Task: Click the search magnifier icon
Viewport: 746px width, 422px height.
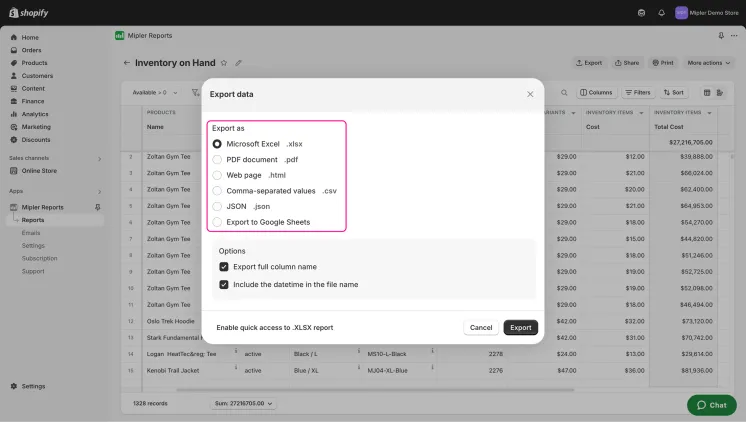Action: point(564,93)
